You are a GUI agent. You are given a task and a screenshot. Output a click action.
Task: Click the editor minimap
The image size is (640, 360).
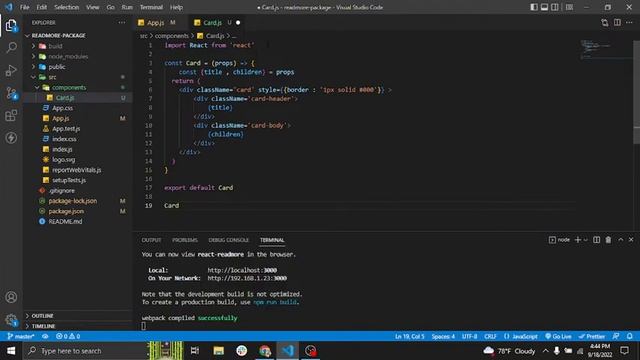coord(605,49)
